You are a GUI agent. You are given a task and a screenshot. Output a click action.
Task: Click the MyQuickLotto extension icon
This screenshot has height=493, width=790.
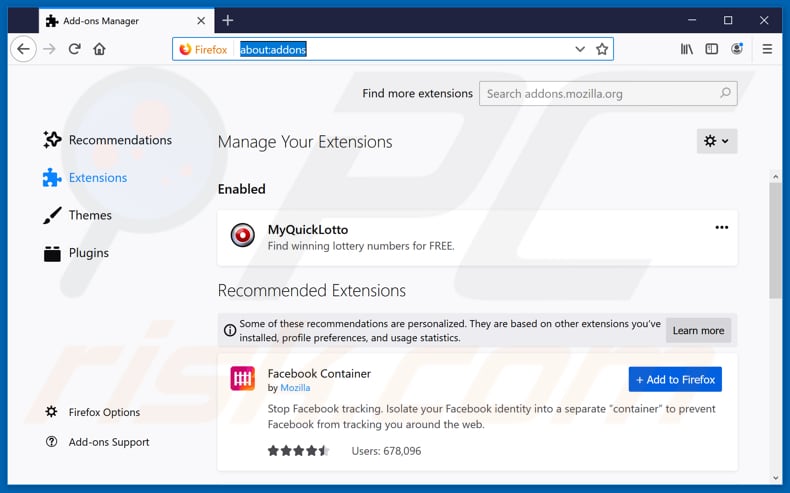pos(242,235)
